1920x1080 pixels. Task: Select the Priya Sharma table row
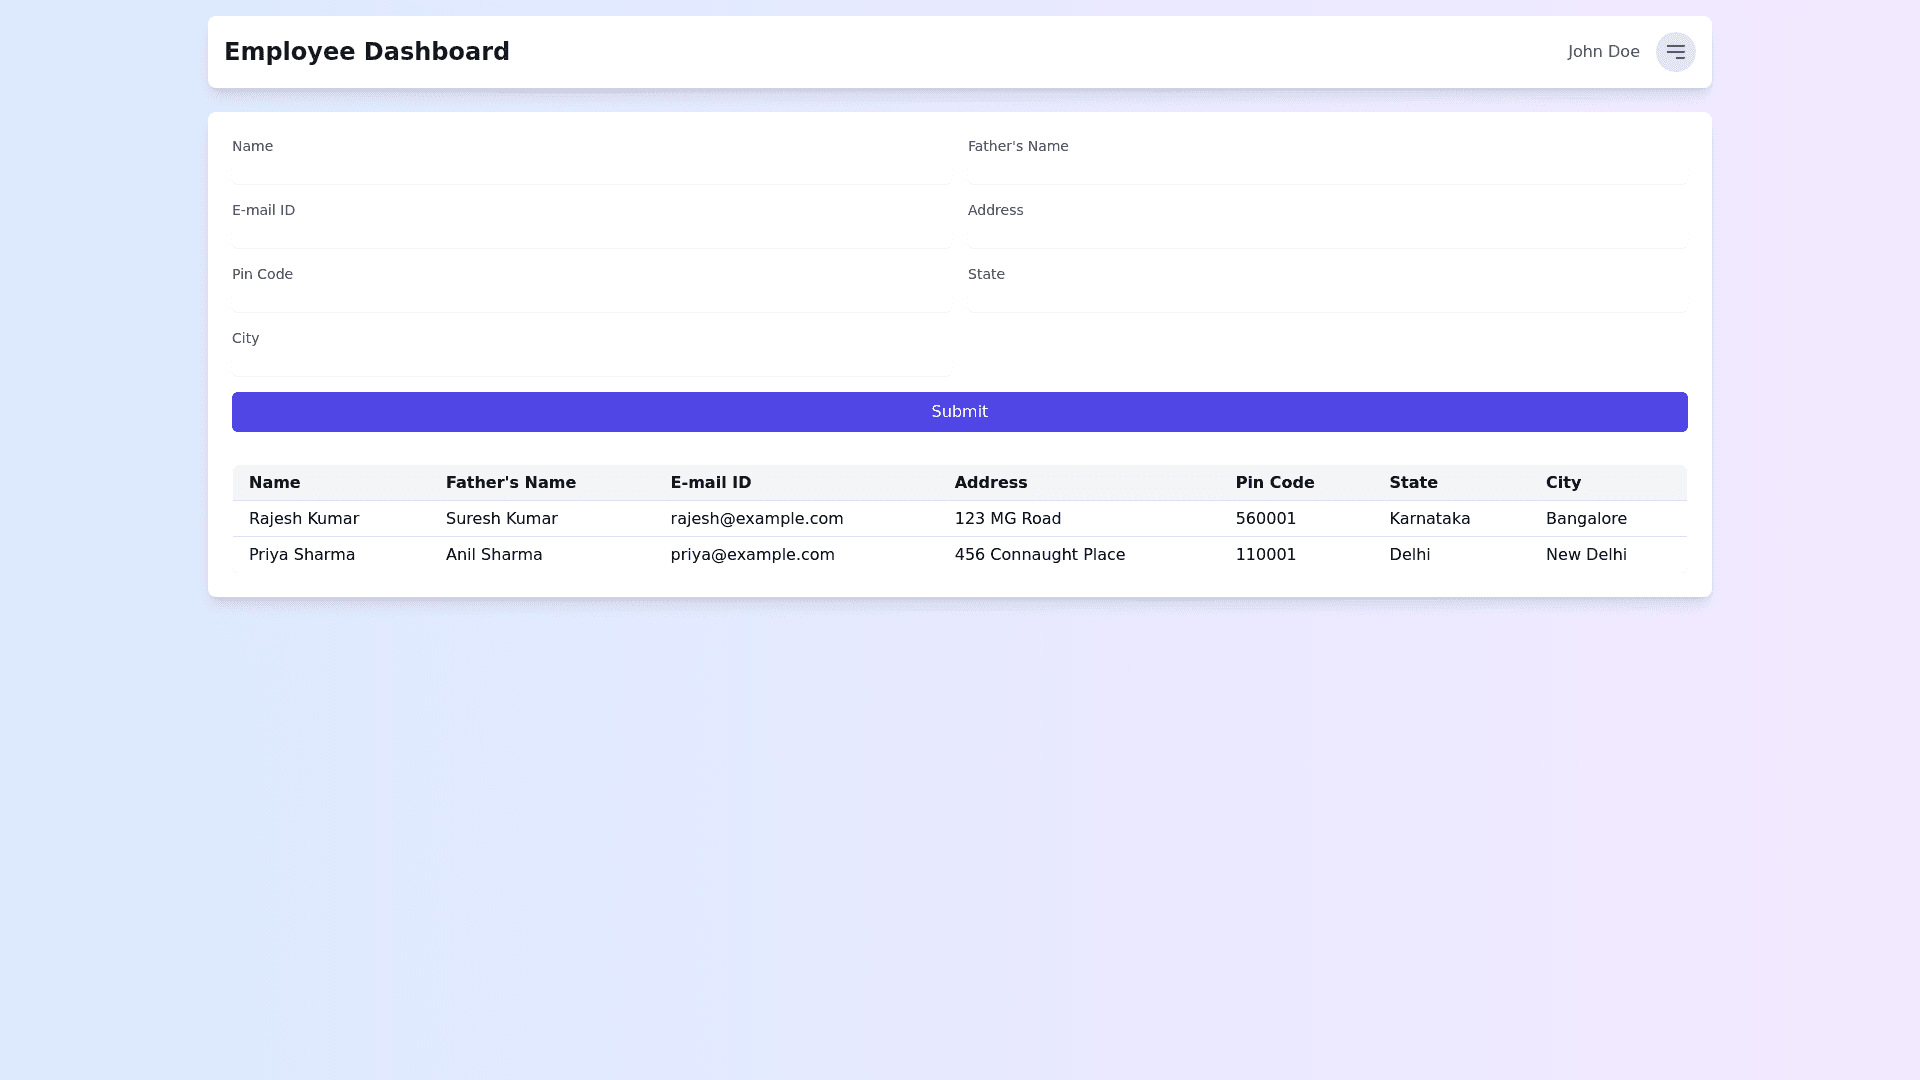[x=302, y=555]
